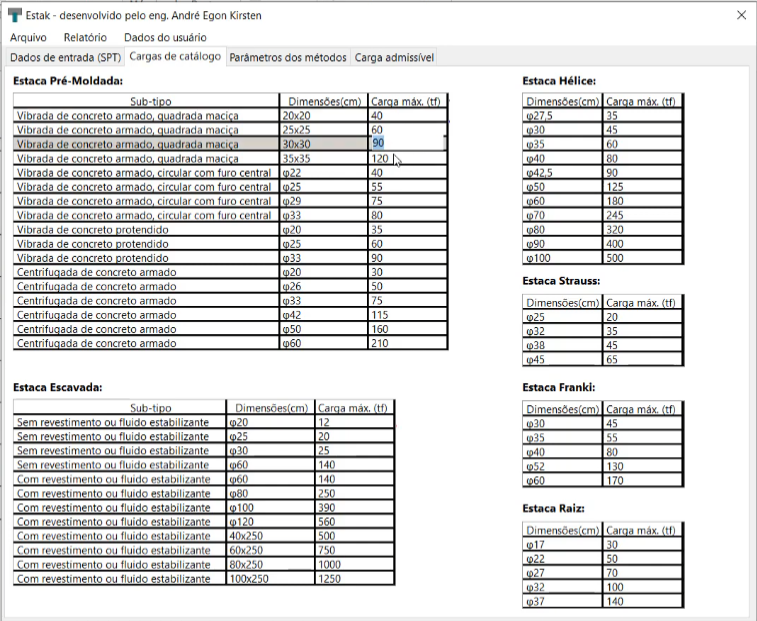
Task: Click Sem revestimento φ60 row sub-tipo
Action: (x=120, y=465)
